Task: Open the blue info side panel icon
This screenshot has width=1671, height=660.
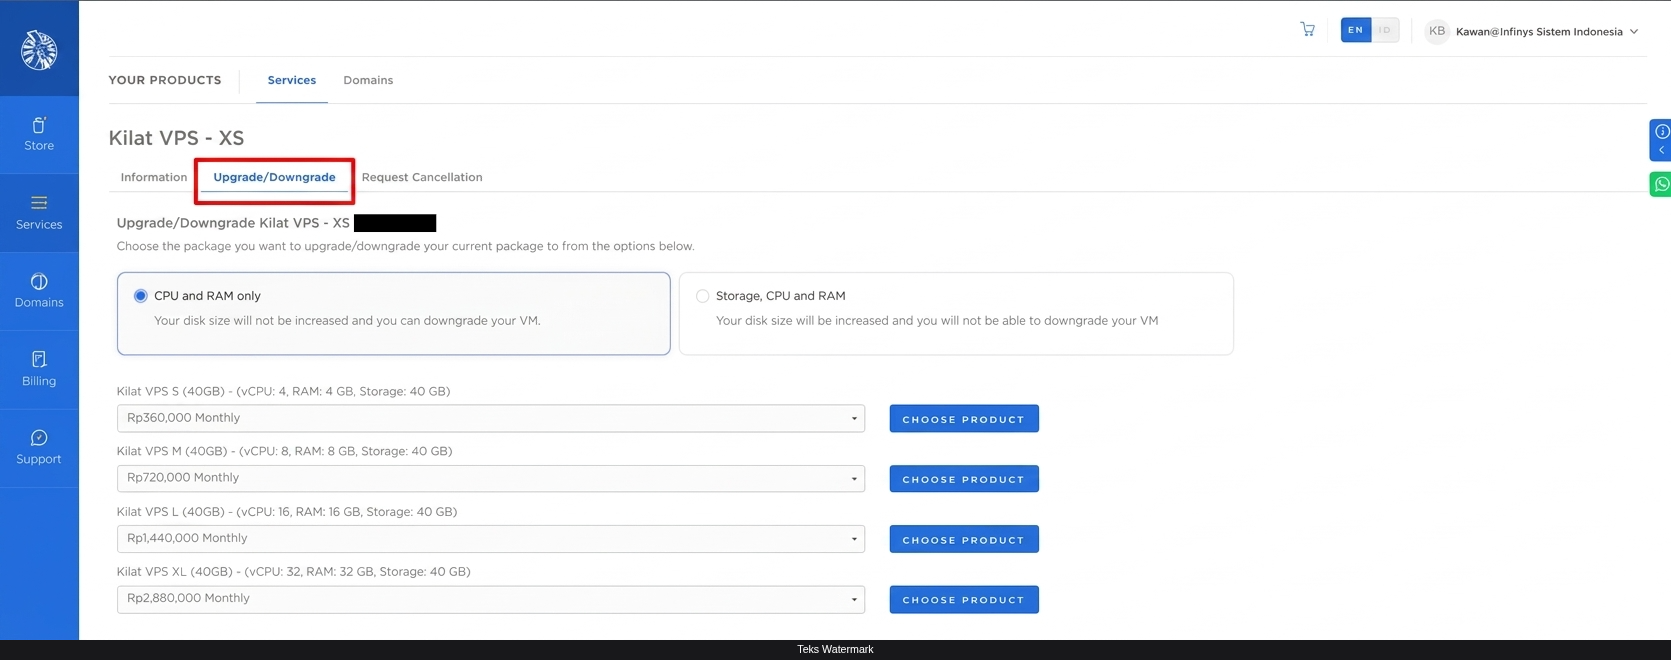Action: [x=1660, y=140]
